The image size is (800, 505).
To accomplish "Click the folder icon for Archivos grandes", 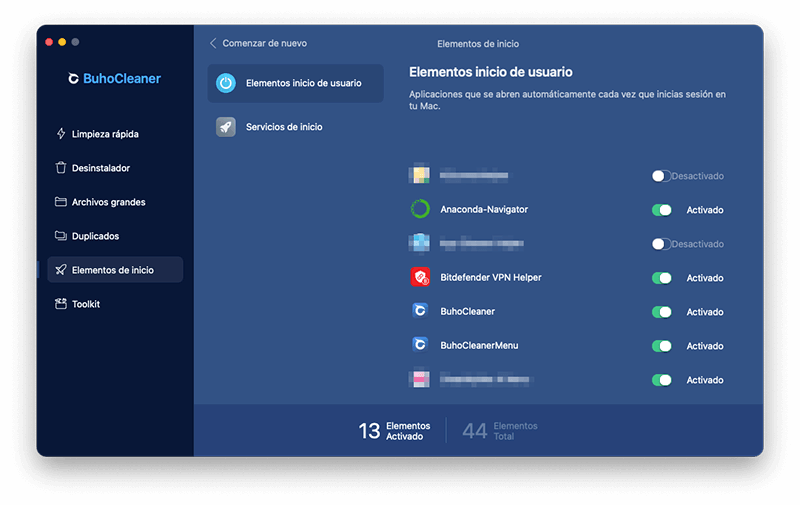I will pos(61,201).
